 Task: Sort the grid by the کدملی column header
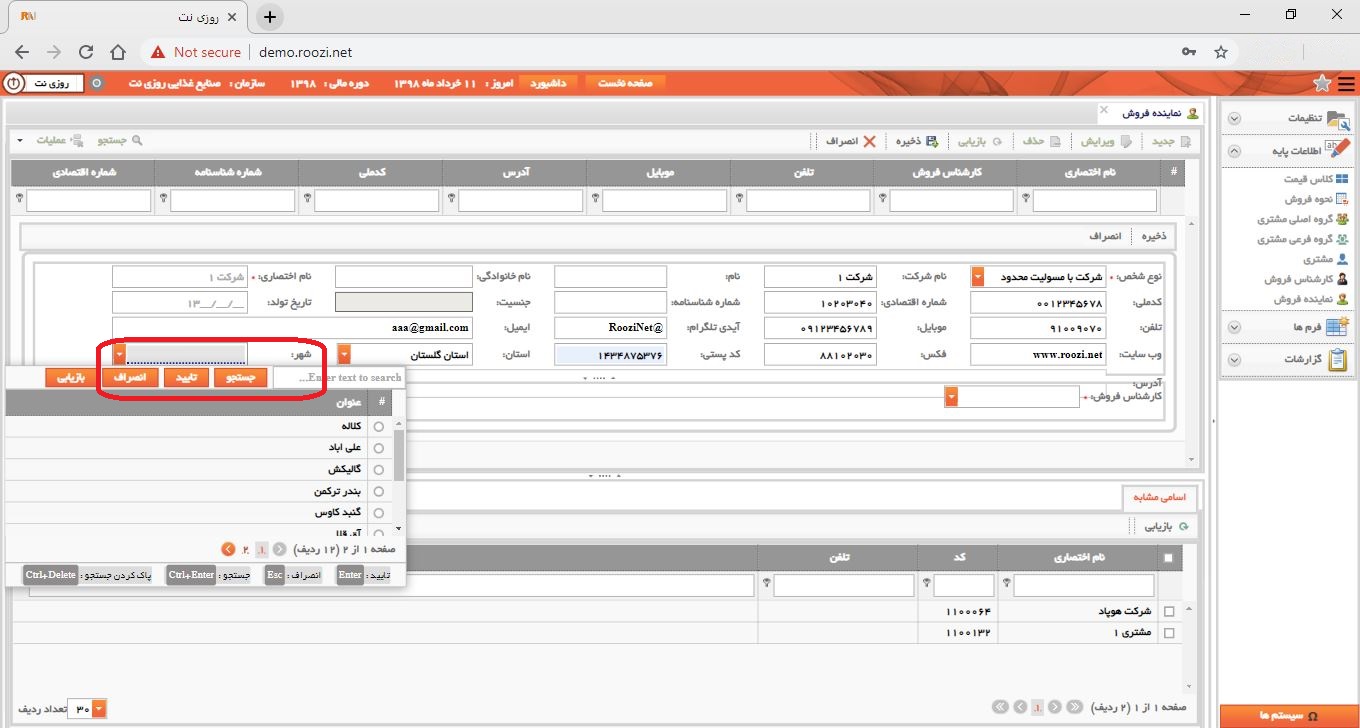372,172
